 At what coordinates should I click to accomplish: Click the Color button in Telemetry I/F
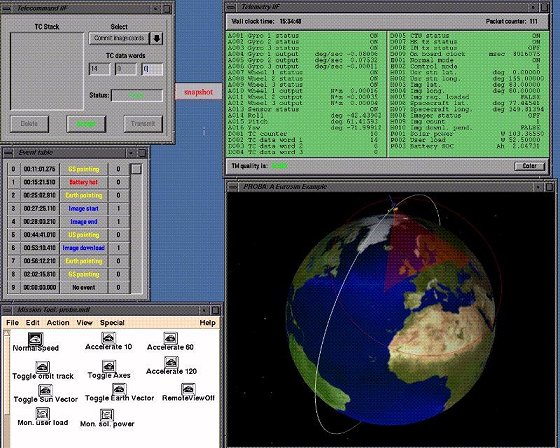(x=530, y=166)
